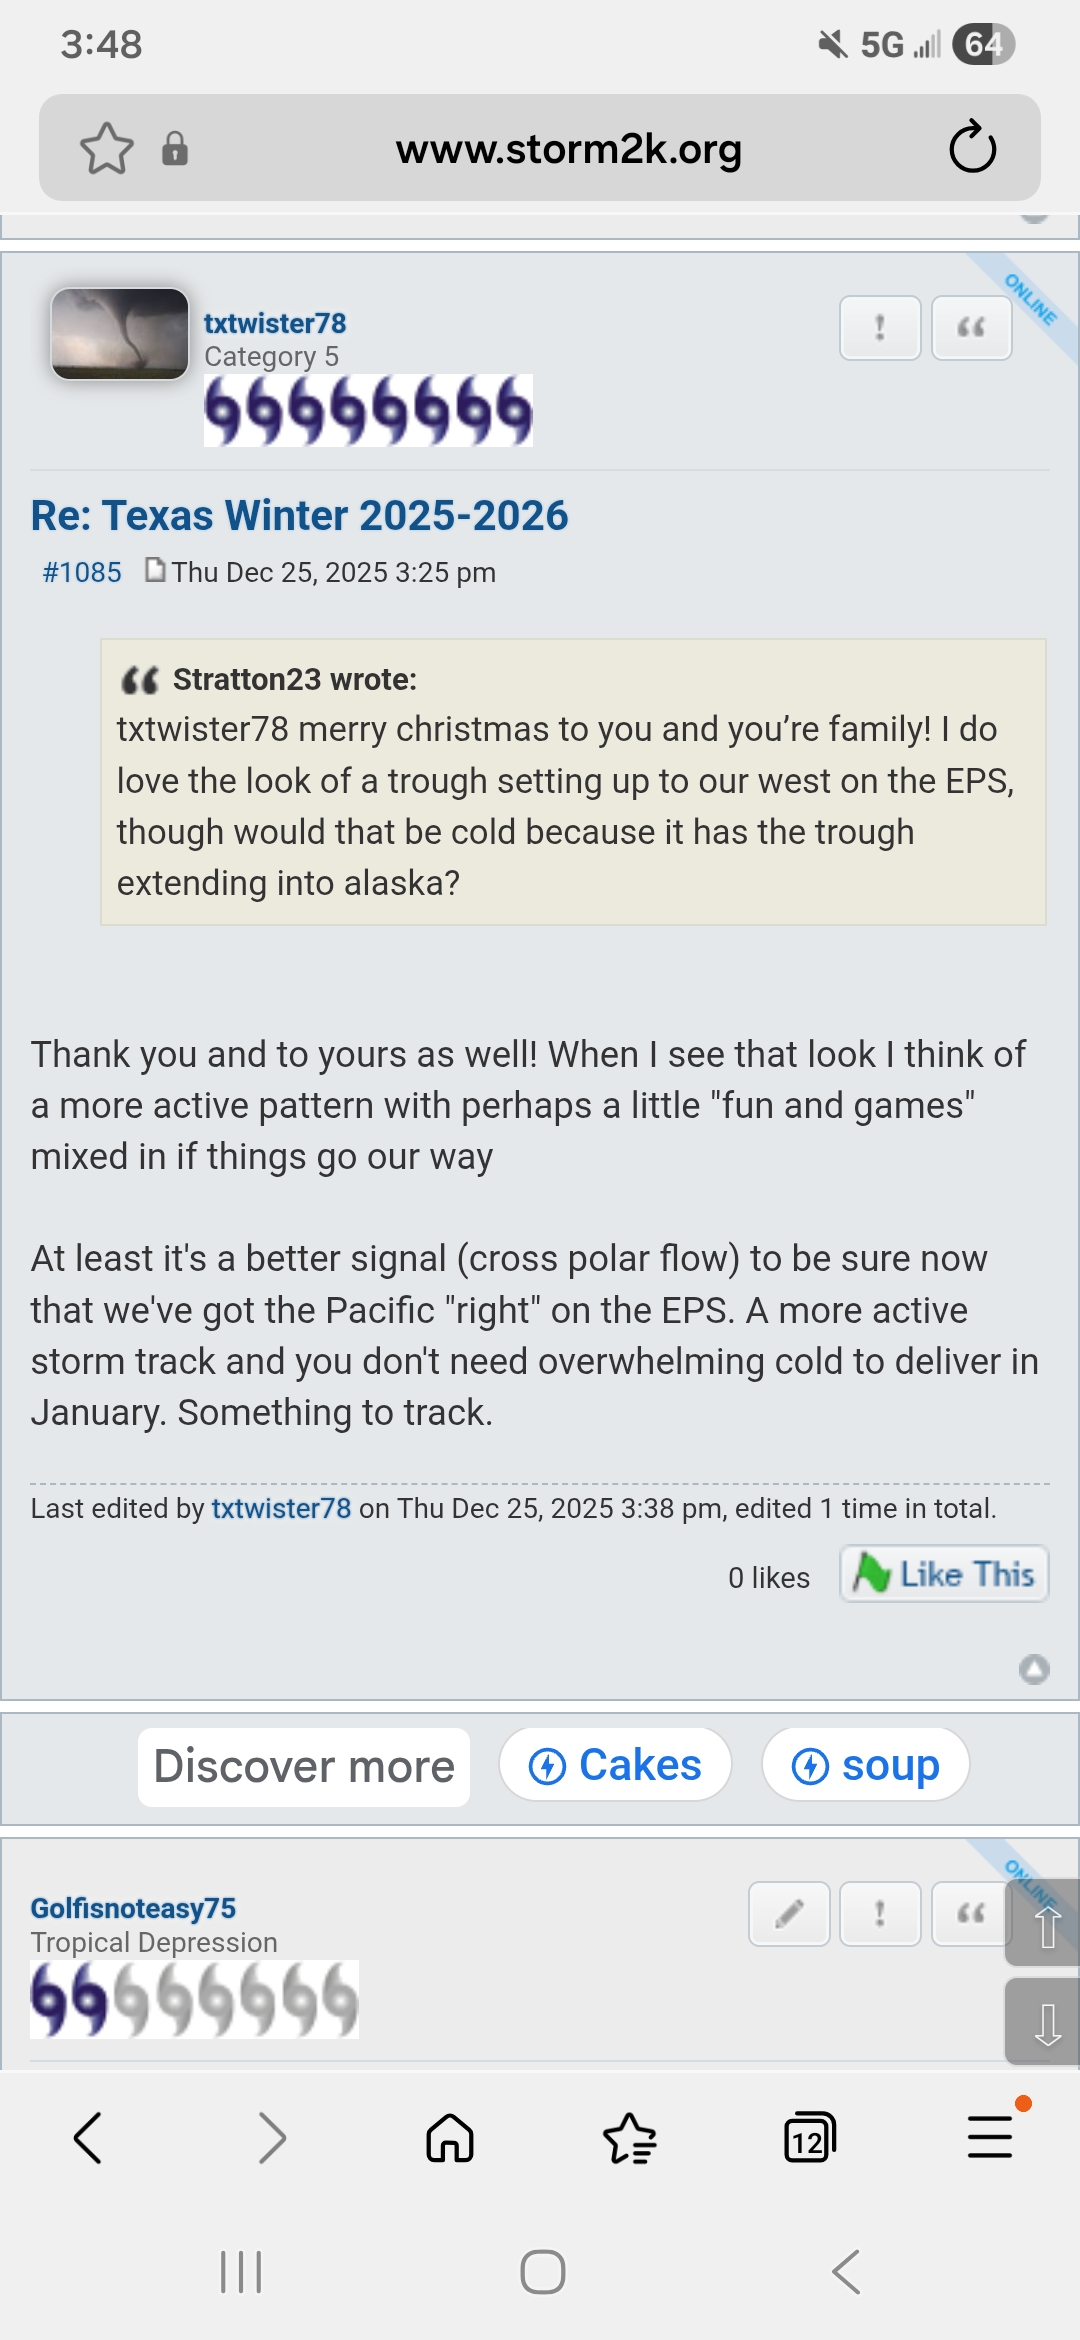Open the browser hamburger menu
Image resolution: width=1080 pixels, height=2340 pixels.
(990, 2138)
